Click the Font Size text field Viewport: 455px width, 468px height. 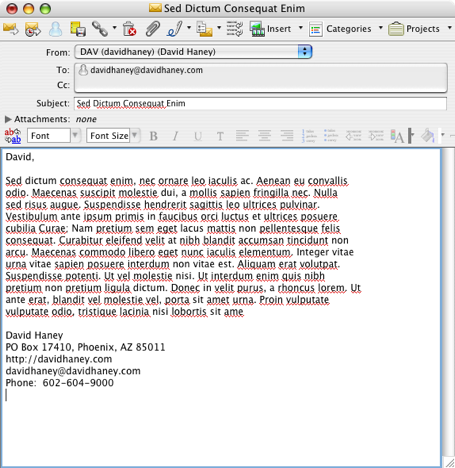pos(108,136)
